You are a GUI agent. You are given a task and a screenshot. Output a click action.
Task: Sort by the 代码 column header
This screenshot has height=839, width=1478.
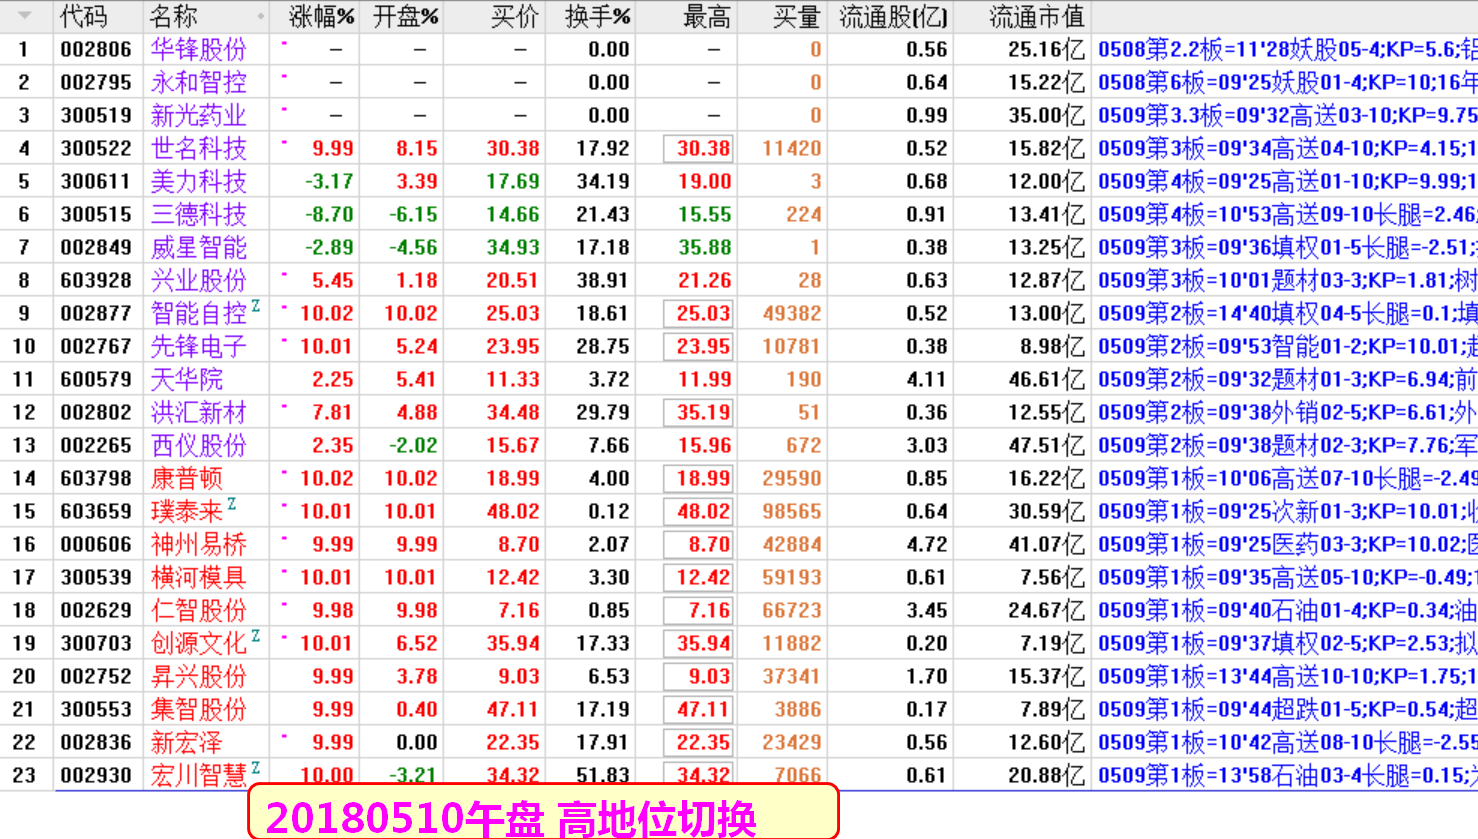pyautogui.click(x=83, y=16)
